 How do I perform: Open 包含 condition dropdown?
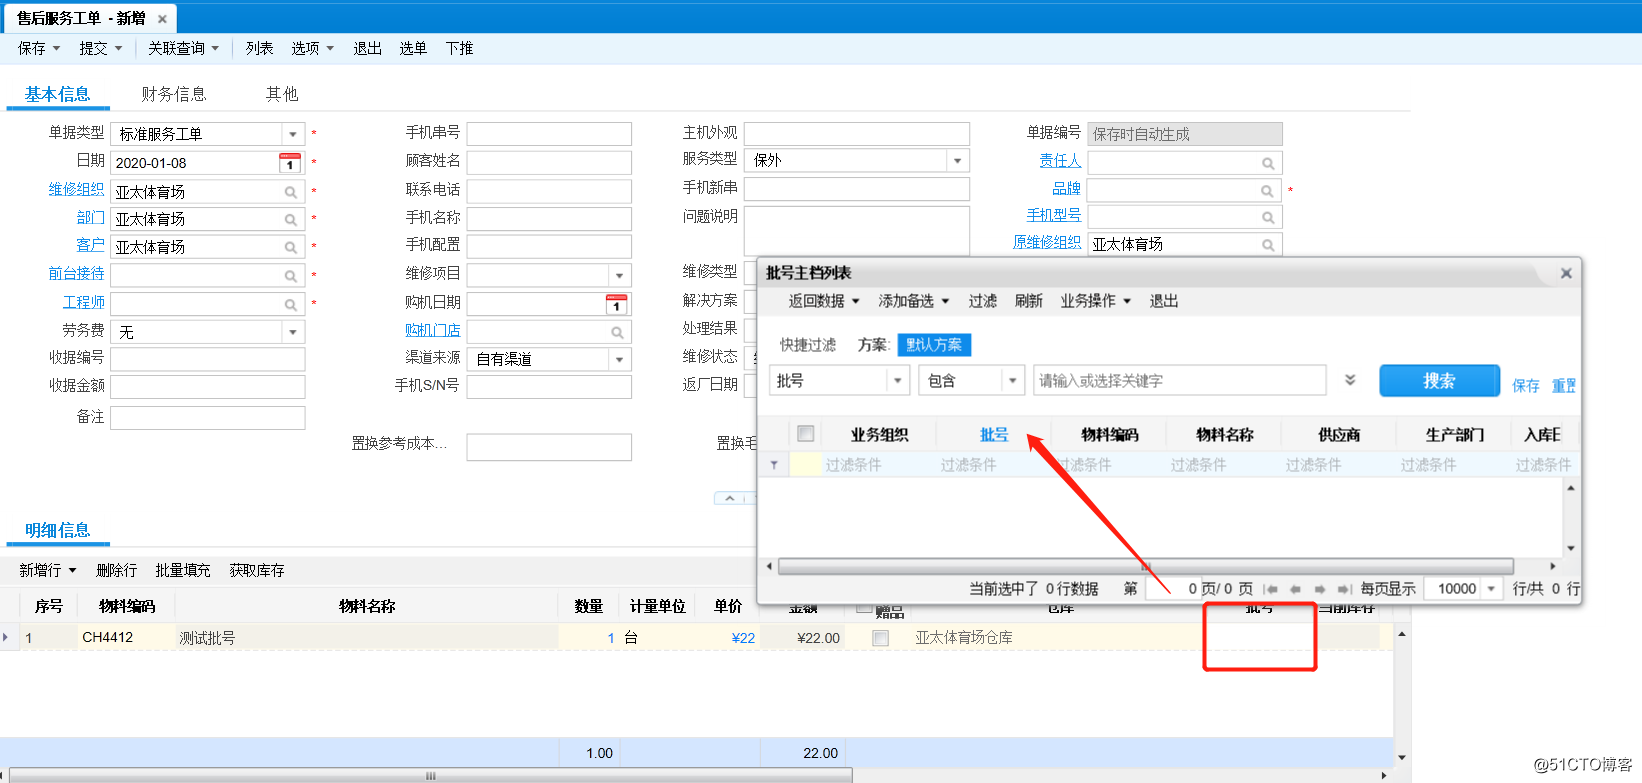[1013, 381]
